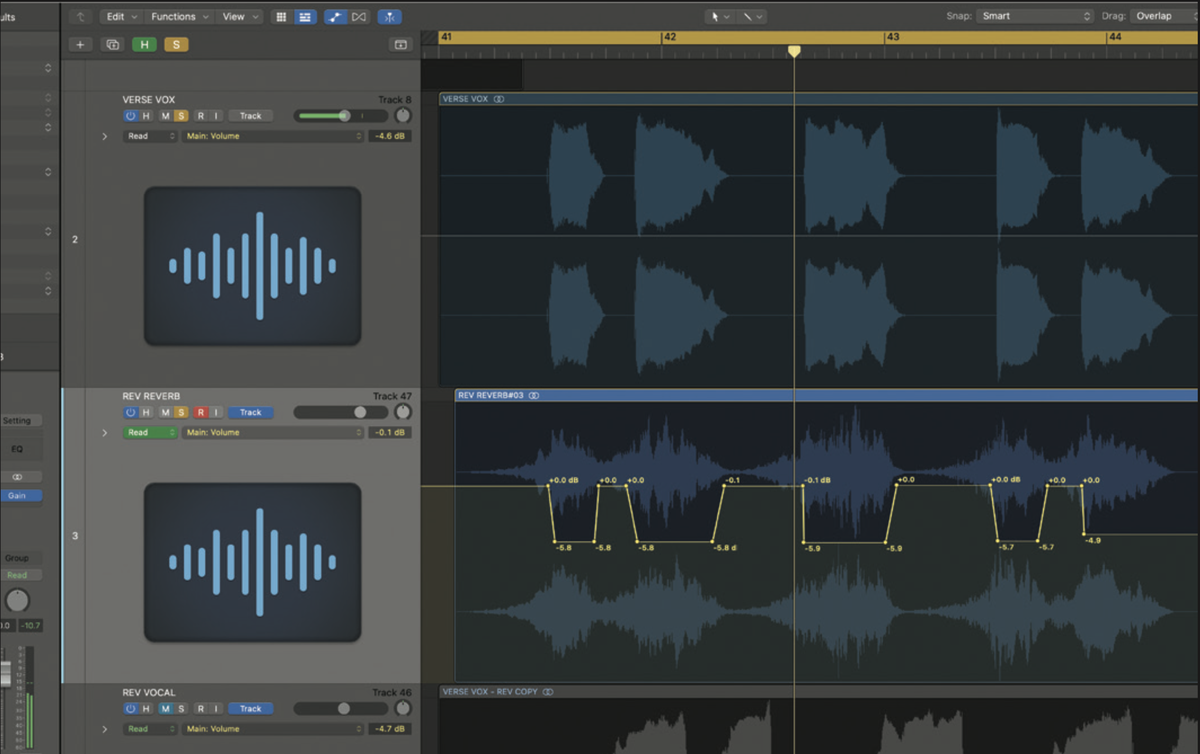The width and height of the screenshot is (1200, 754).
Task: Click the Track button on REV VOCAL
Action: pyautogui.click(x=250, y=708)
